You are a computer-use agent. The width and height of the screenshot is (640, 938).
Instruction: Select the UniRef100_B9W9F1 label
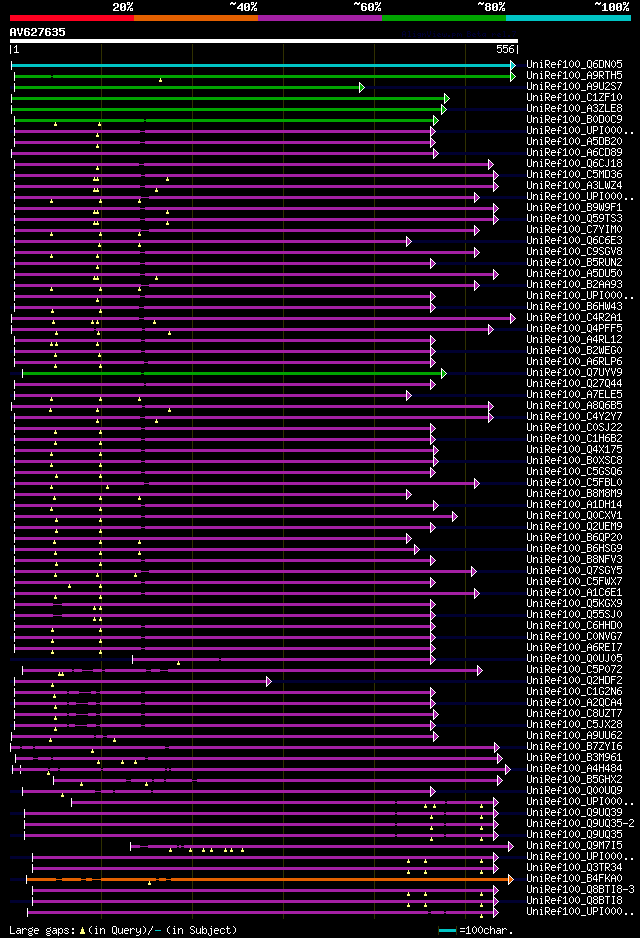[x=574, y=207]
